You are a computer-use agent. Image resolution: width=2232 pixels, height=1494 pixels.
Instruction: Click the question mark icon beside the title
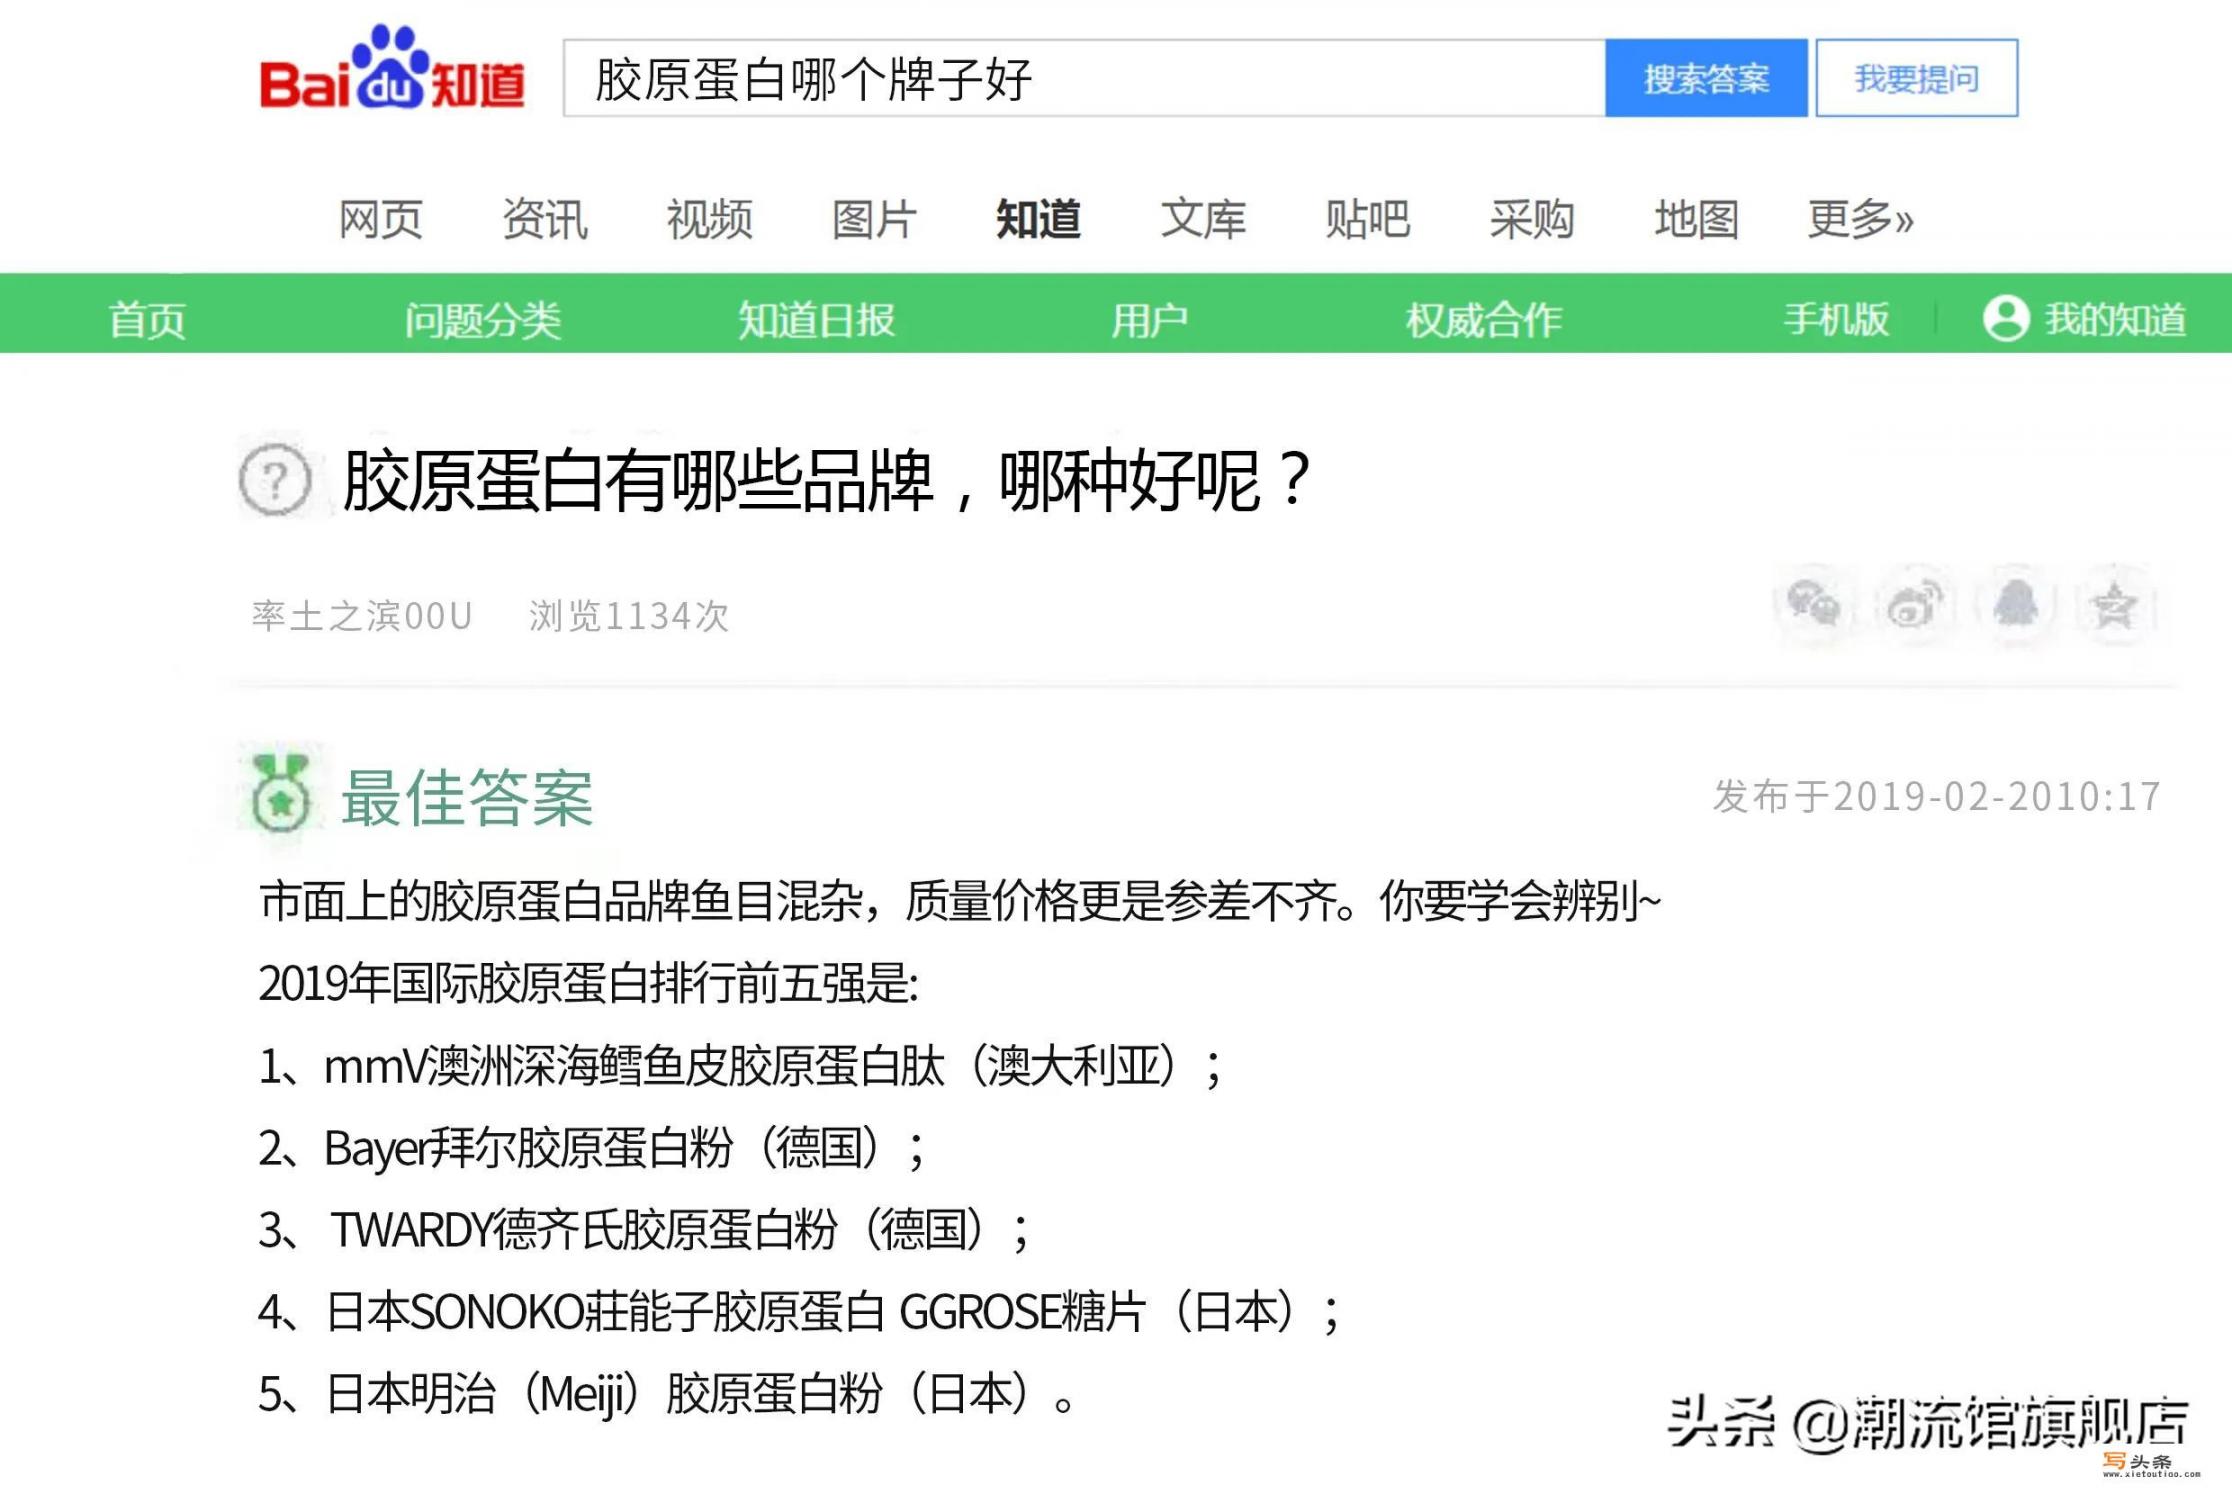275,480
